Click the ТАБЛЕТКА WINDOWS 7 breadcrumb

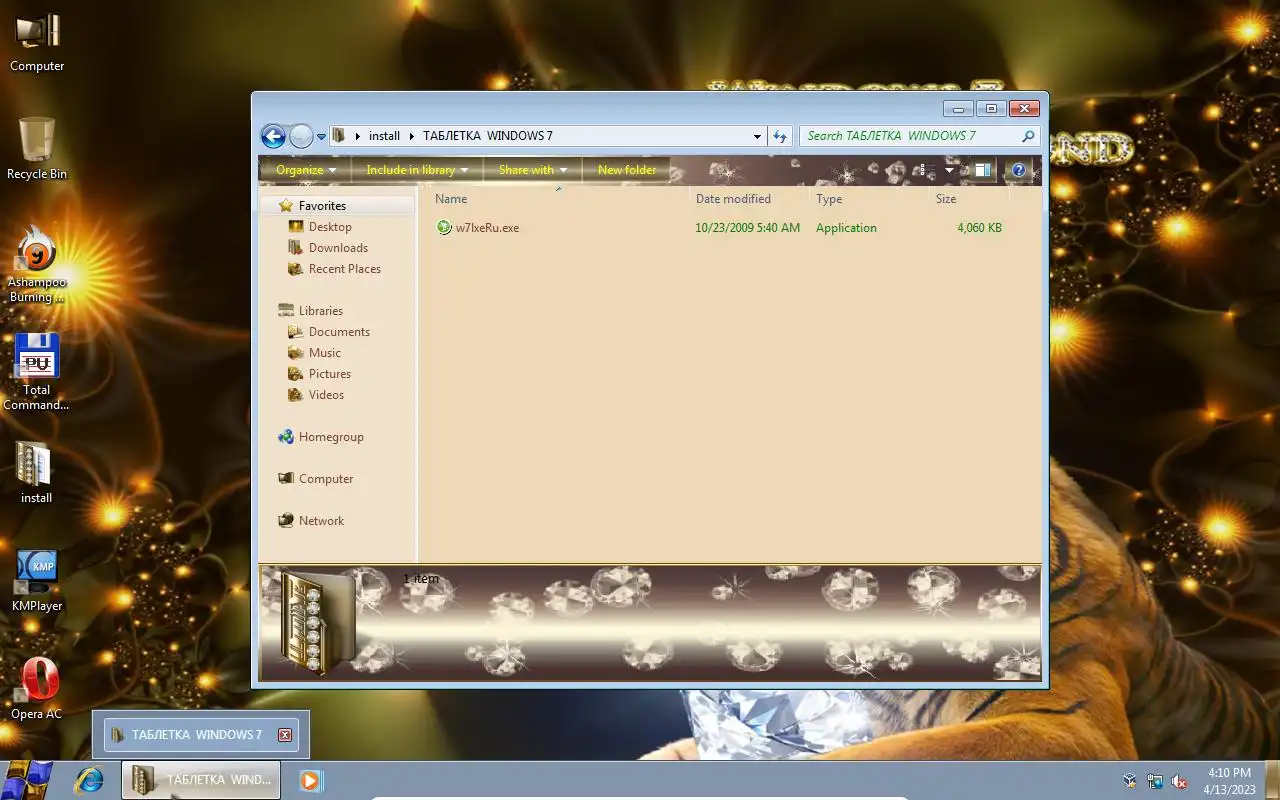pyautogui.click(x=488, y=136)
